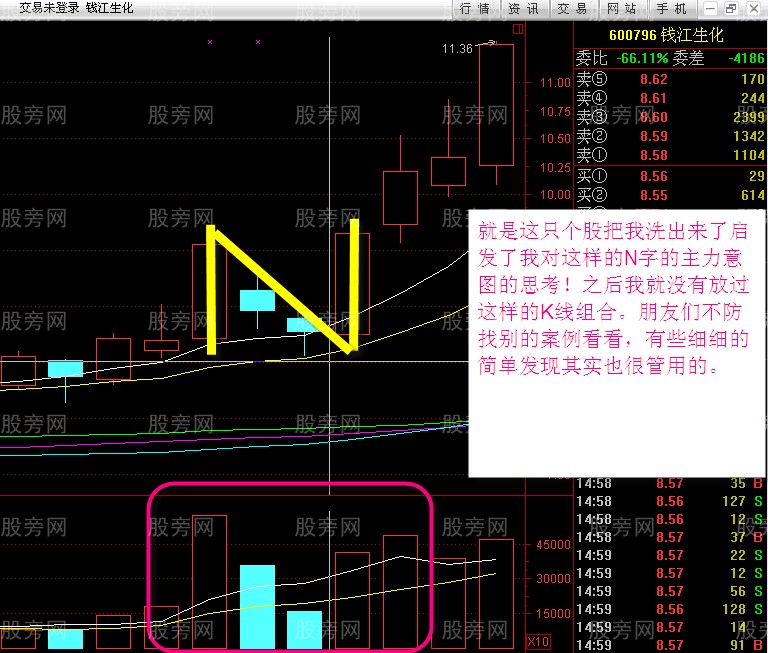Click the stock title 600796 钱江生化
This screenshot has height=653, width=768.
click(666, 35)
